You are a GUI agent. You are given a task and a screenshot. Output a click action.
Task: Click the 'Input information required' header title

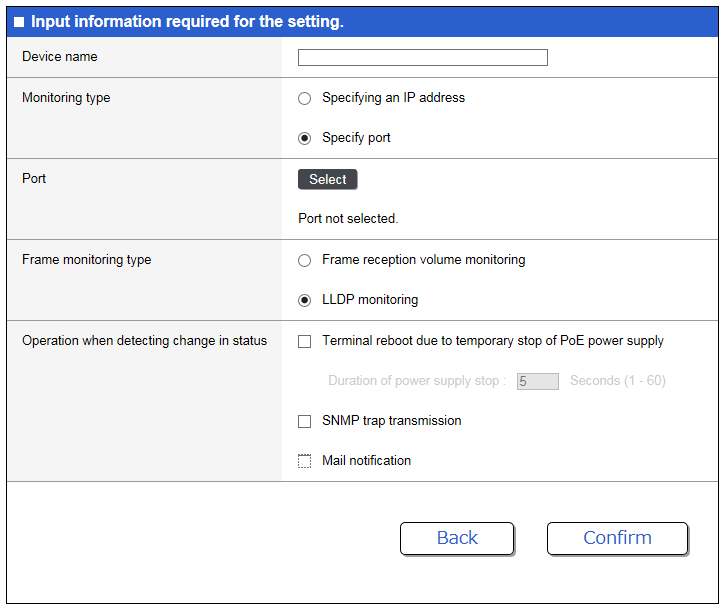pyautogui.click(x=187, y=22)
